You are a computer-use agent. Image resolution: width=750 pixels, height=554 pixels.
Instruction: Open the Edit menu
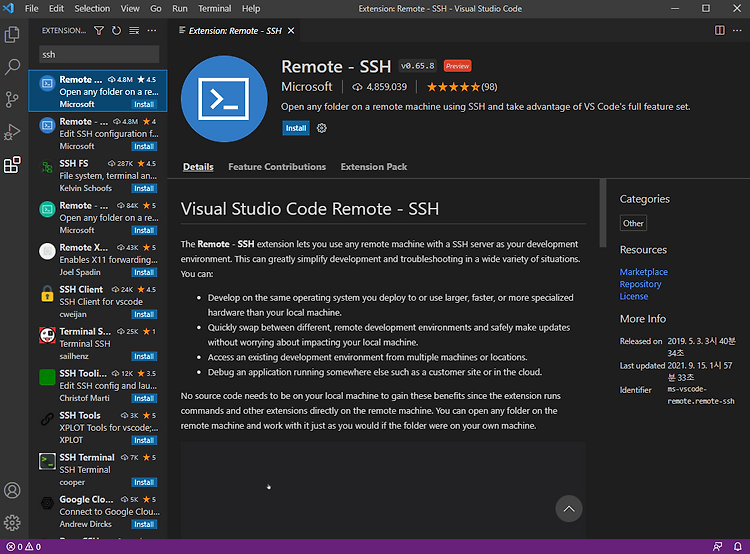pos(56,9)
